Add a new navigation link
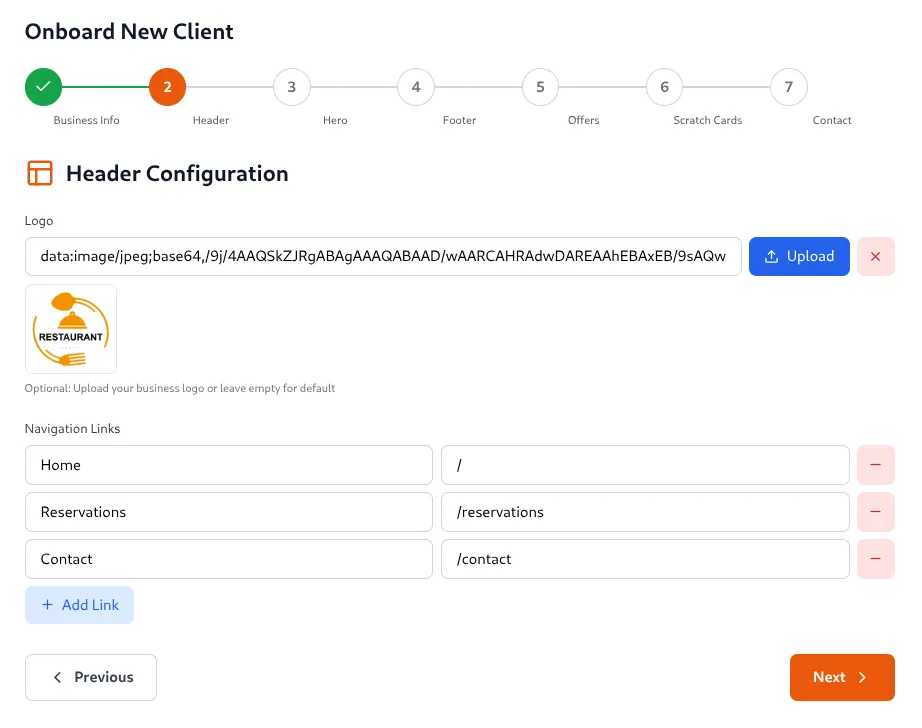 pyautogui.click(x=79, y=605)
